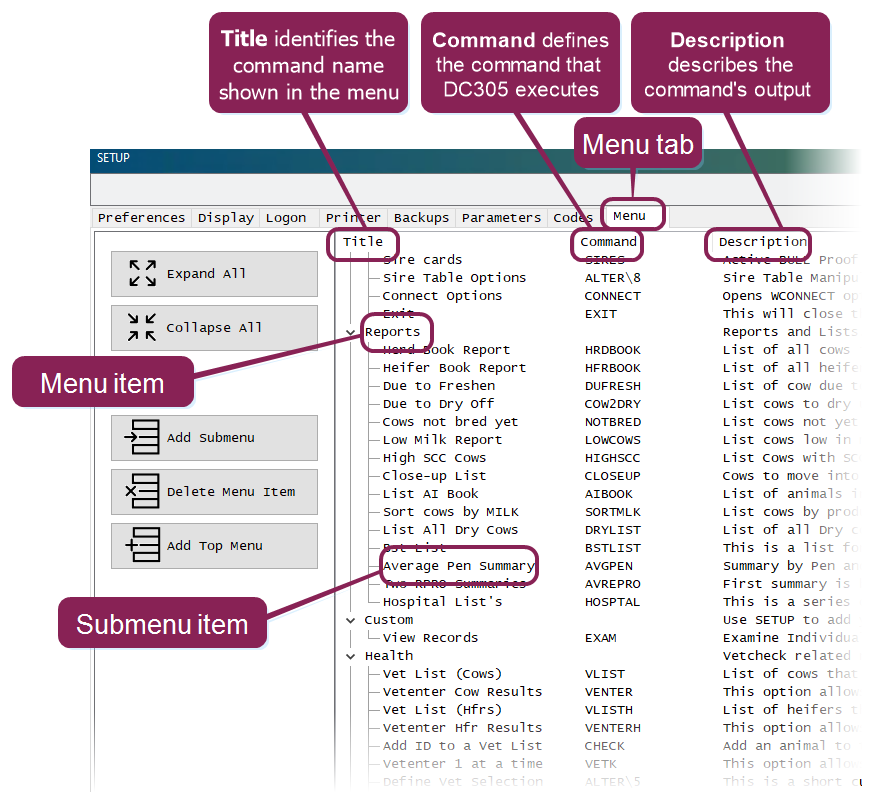Click the EXIT command cell

[600, 314]
